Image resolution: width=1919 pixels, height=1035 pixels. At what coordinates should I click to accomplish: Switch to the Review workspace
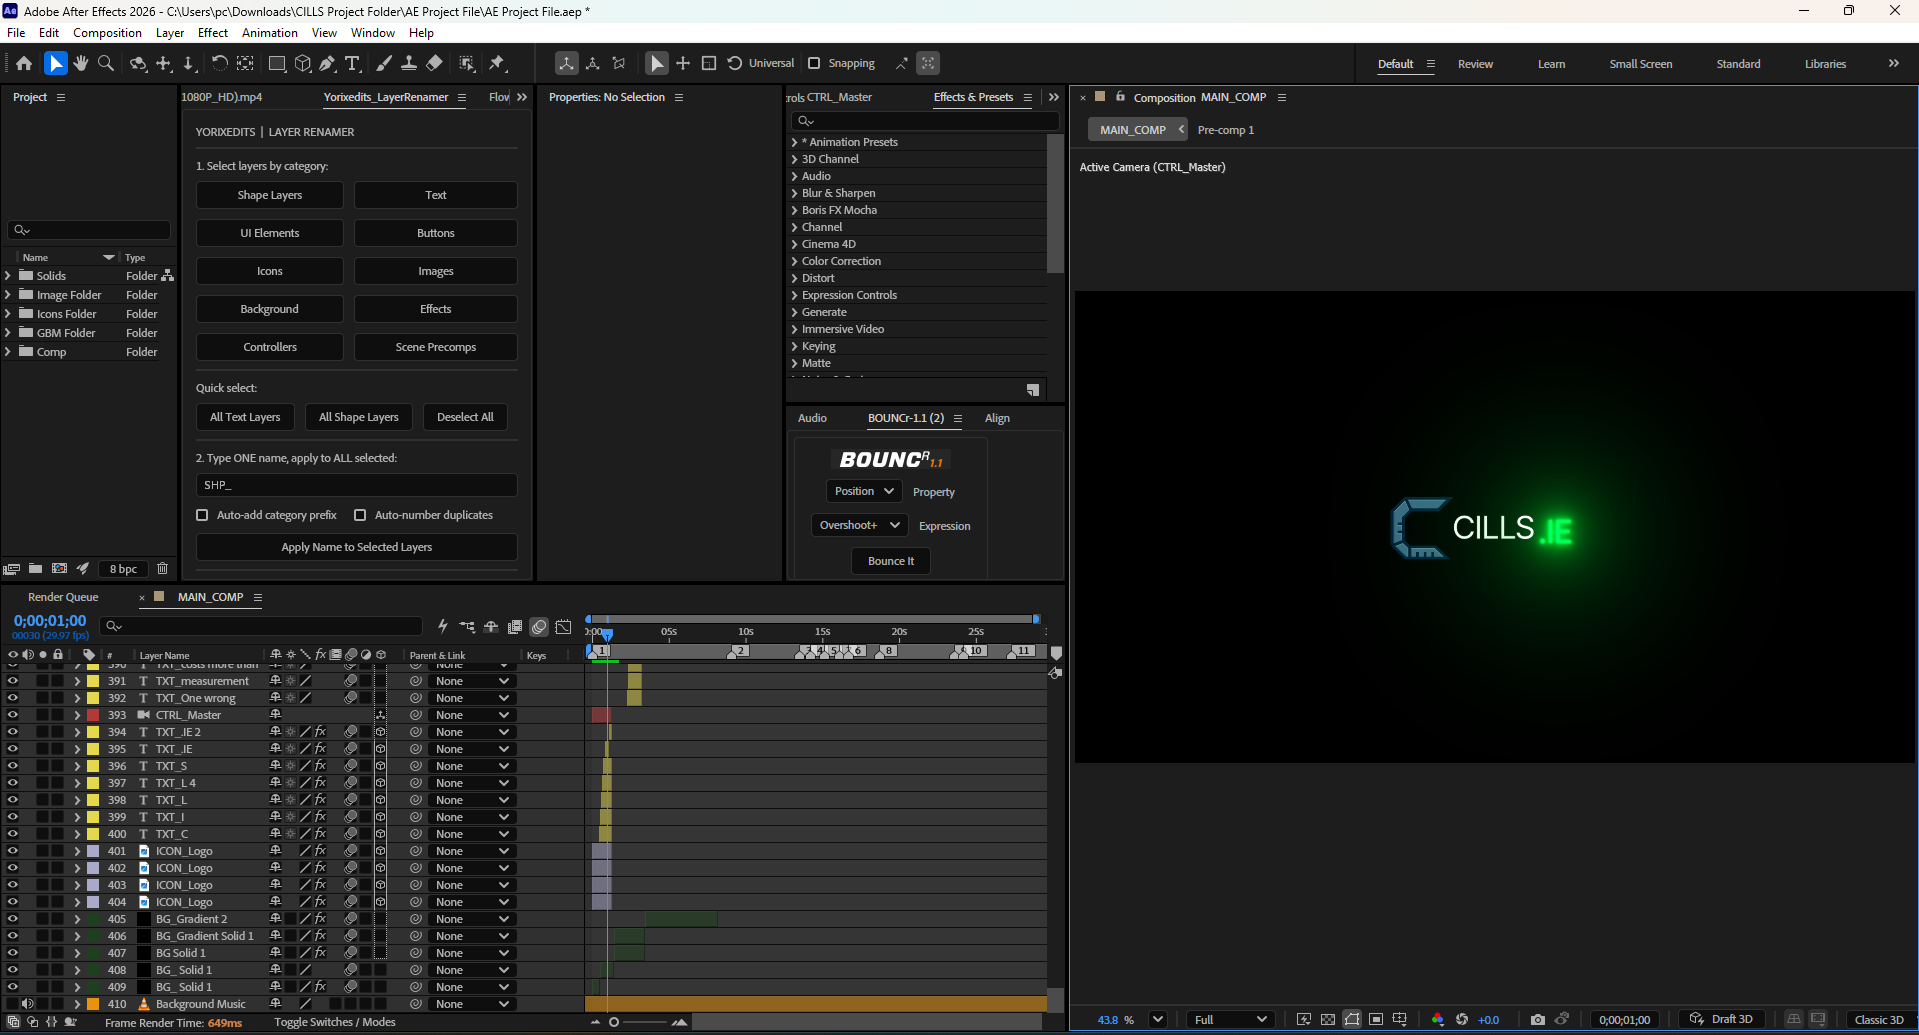pos(1475,64)
